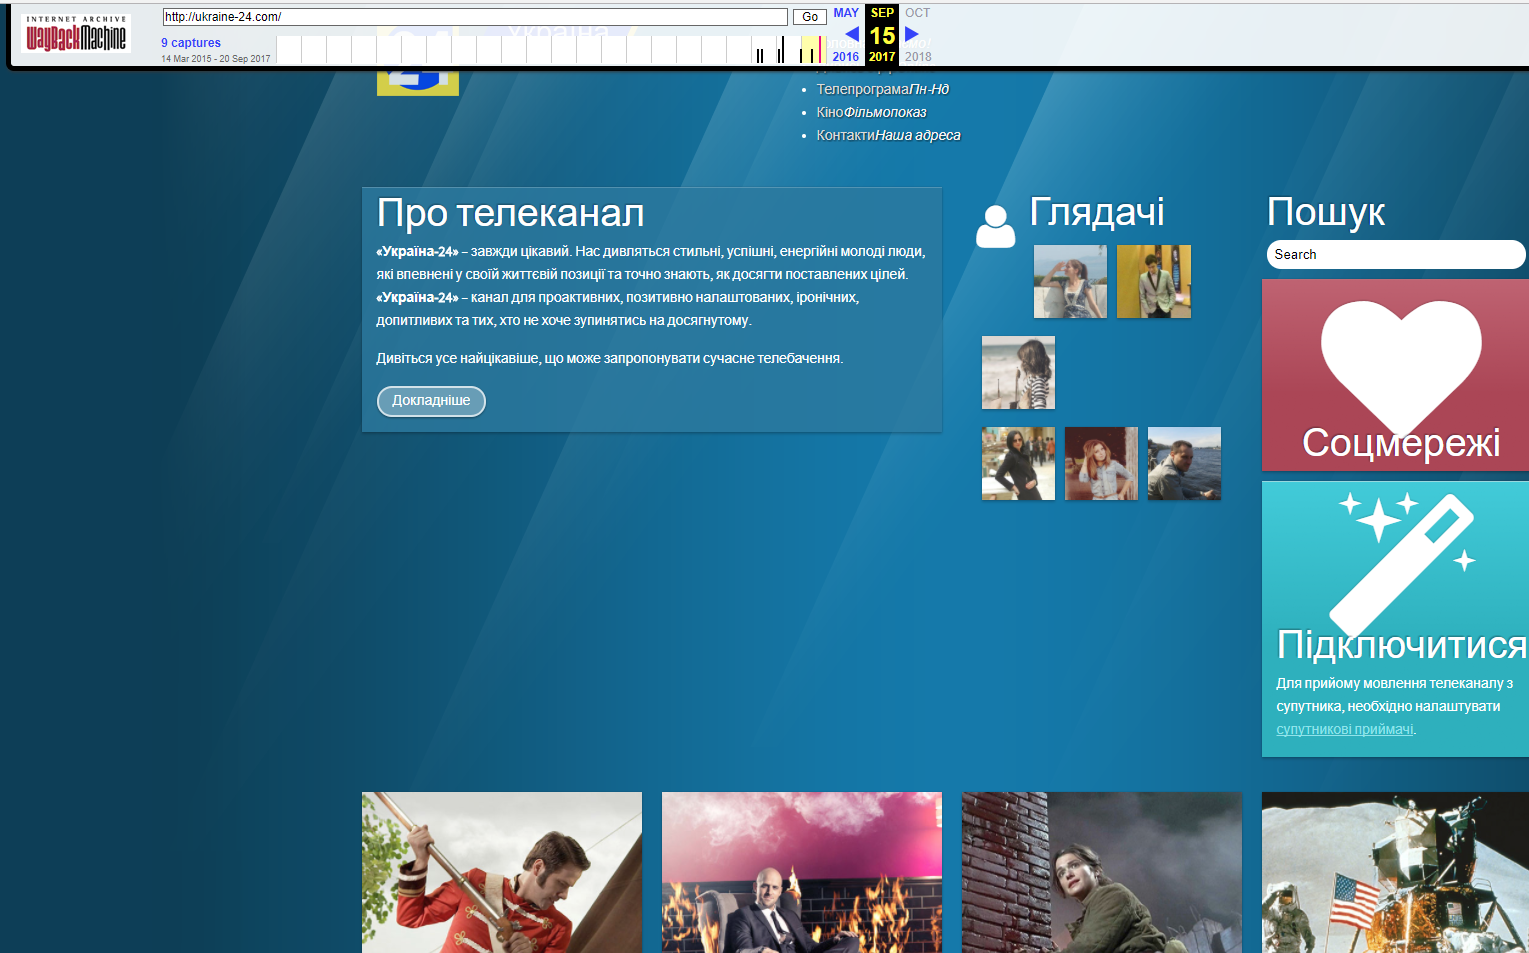Screen dimensions: 1529x953
Task: Click the Wayback URL address field
Action: click(475, 17)
